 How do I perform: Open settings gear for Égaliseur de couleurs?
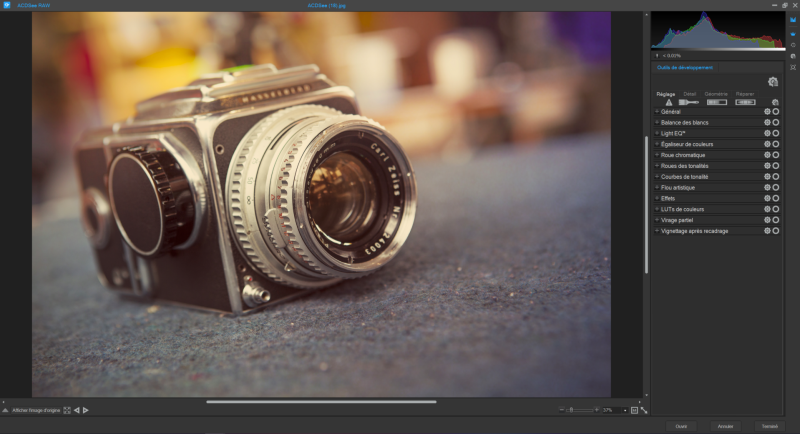pos(767,144)
